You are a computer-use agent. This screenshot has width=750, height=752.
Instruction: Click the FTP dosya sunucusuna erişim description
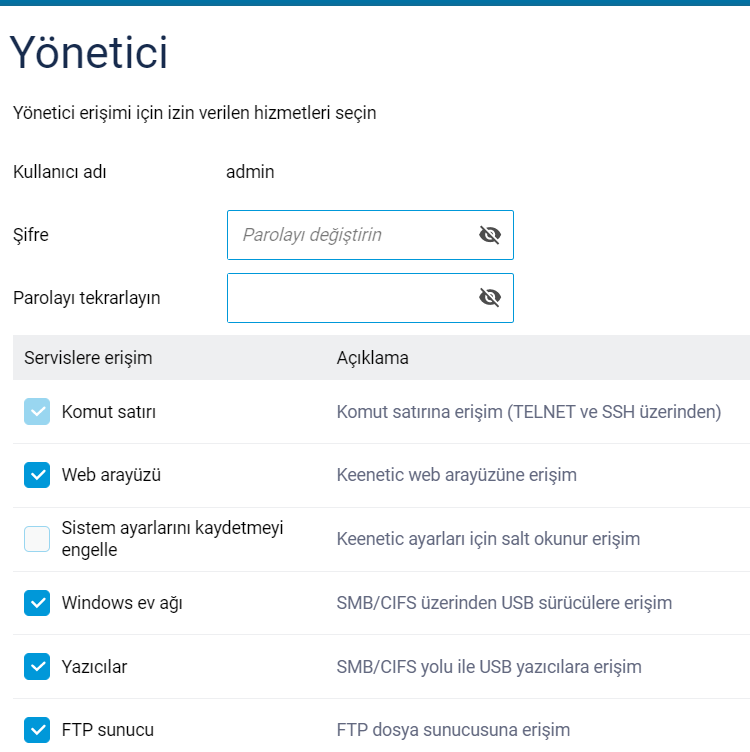453,730
